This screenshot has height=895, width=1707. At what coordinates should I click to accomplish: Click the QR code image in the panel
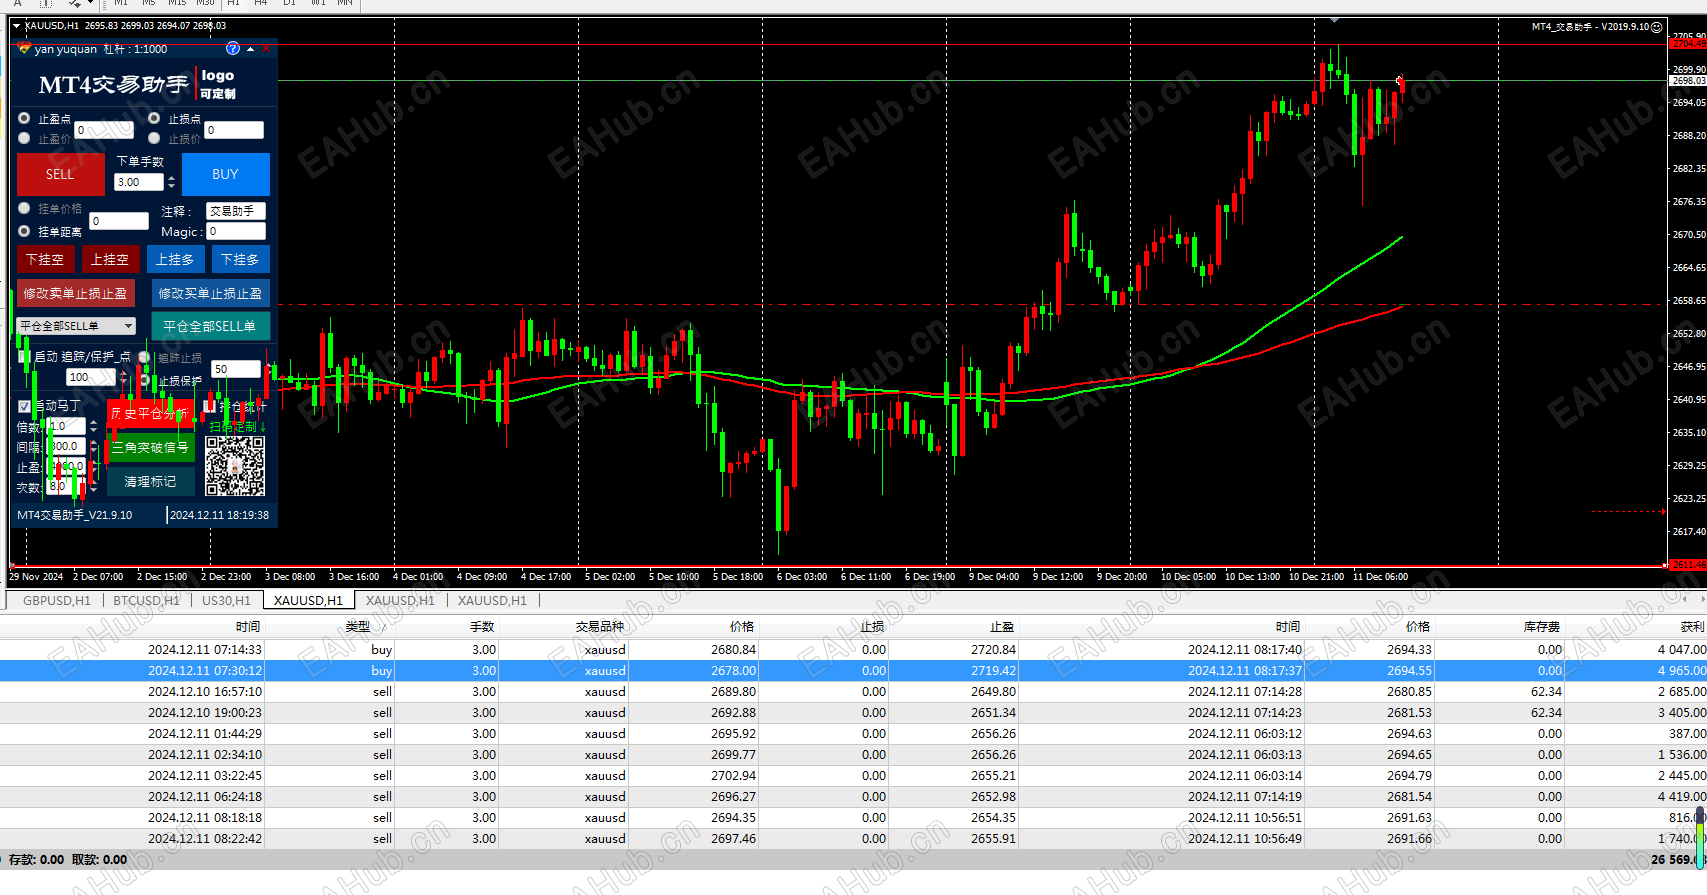click(x=235, y=466)
